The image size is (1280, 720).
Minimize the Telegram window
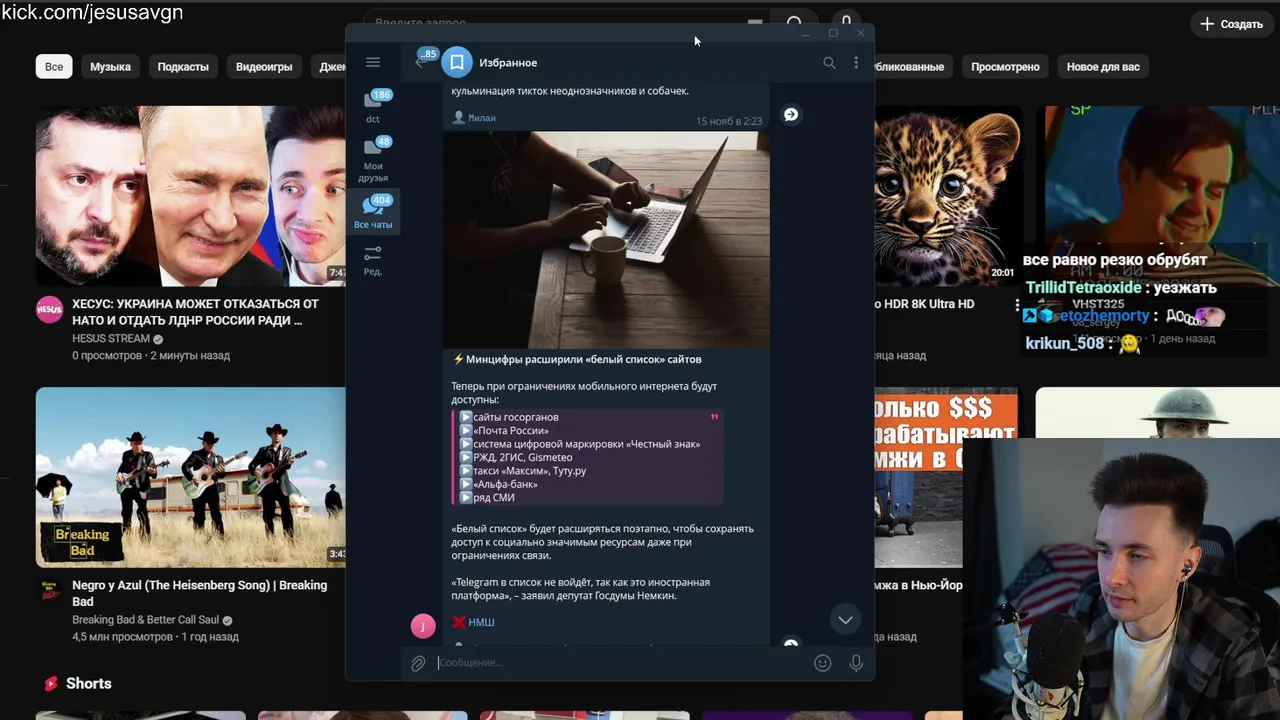[x=805, y=33]
